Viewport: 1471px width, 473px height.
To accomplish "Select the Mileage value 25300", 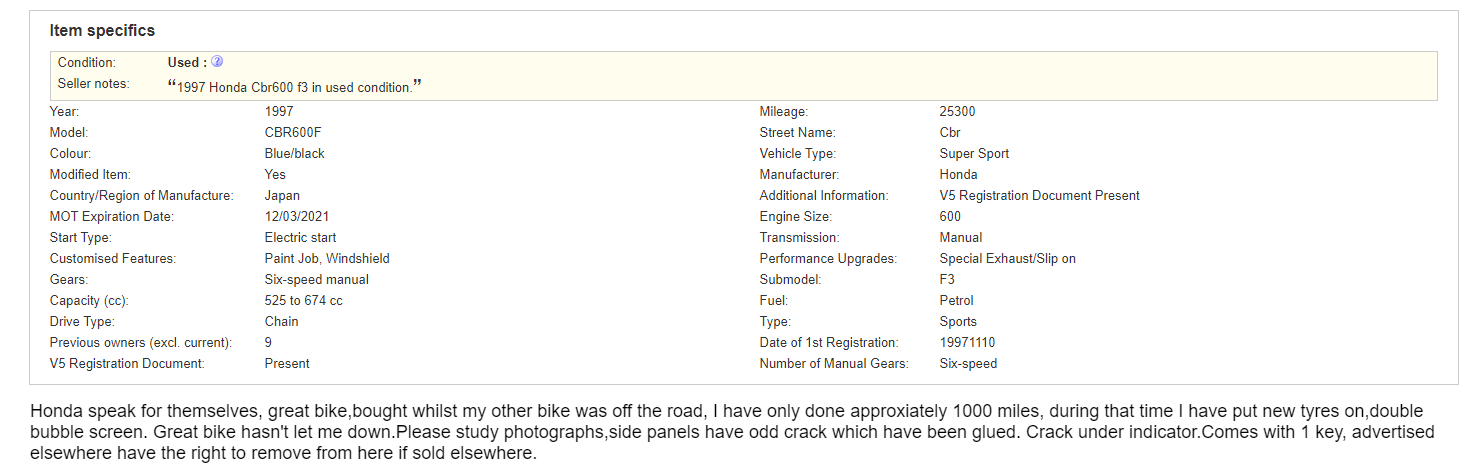I will pos(958,112).
